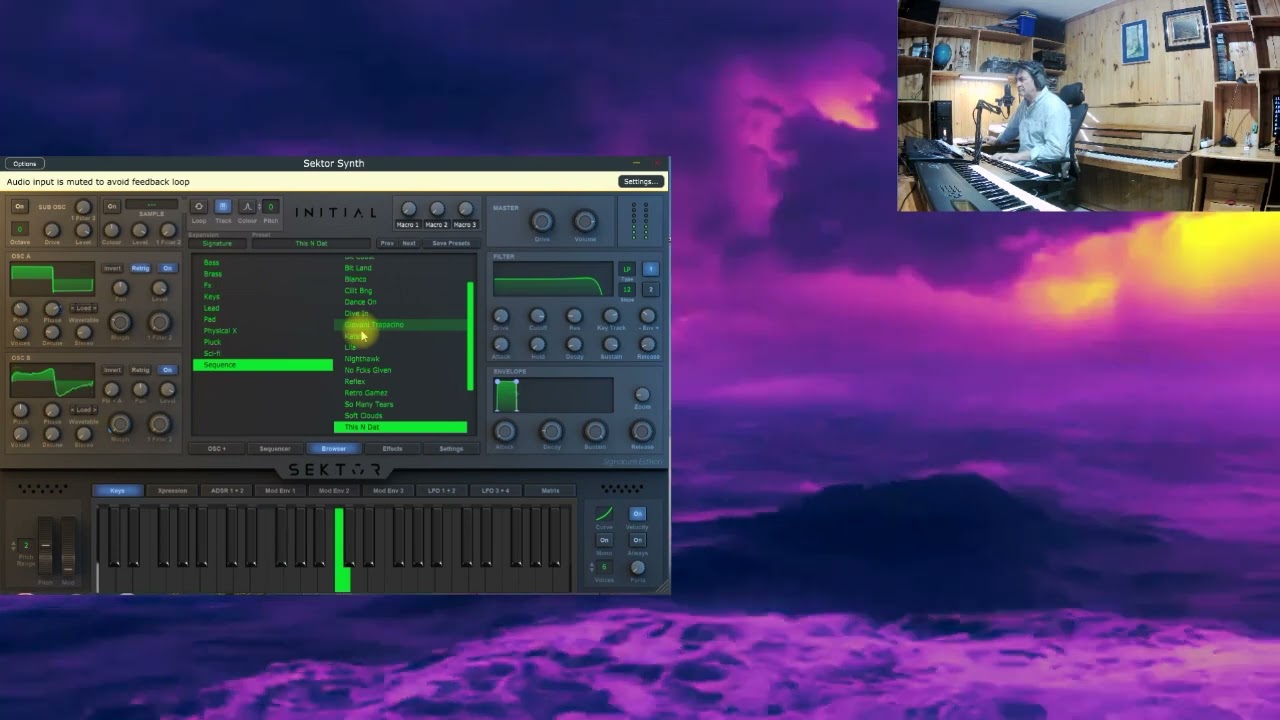Screen dimensions: 1280x720
Task: Disable OSC A Retrig
Action: click(x=140, y=268)
